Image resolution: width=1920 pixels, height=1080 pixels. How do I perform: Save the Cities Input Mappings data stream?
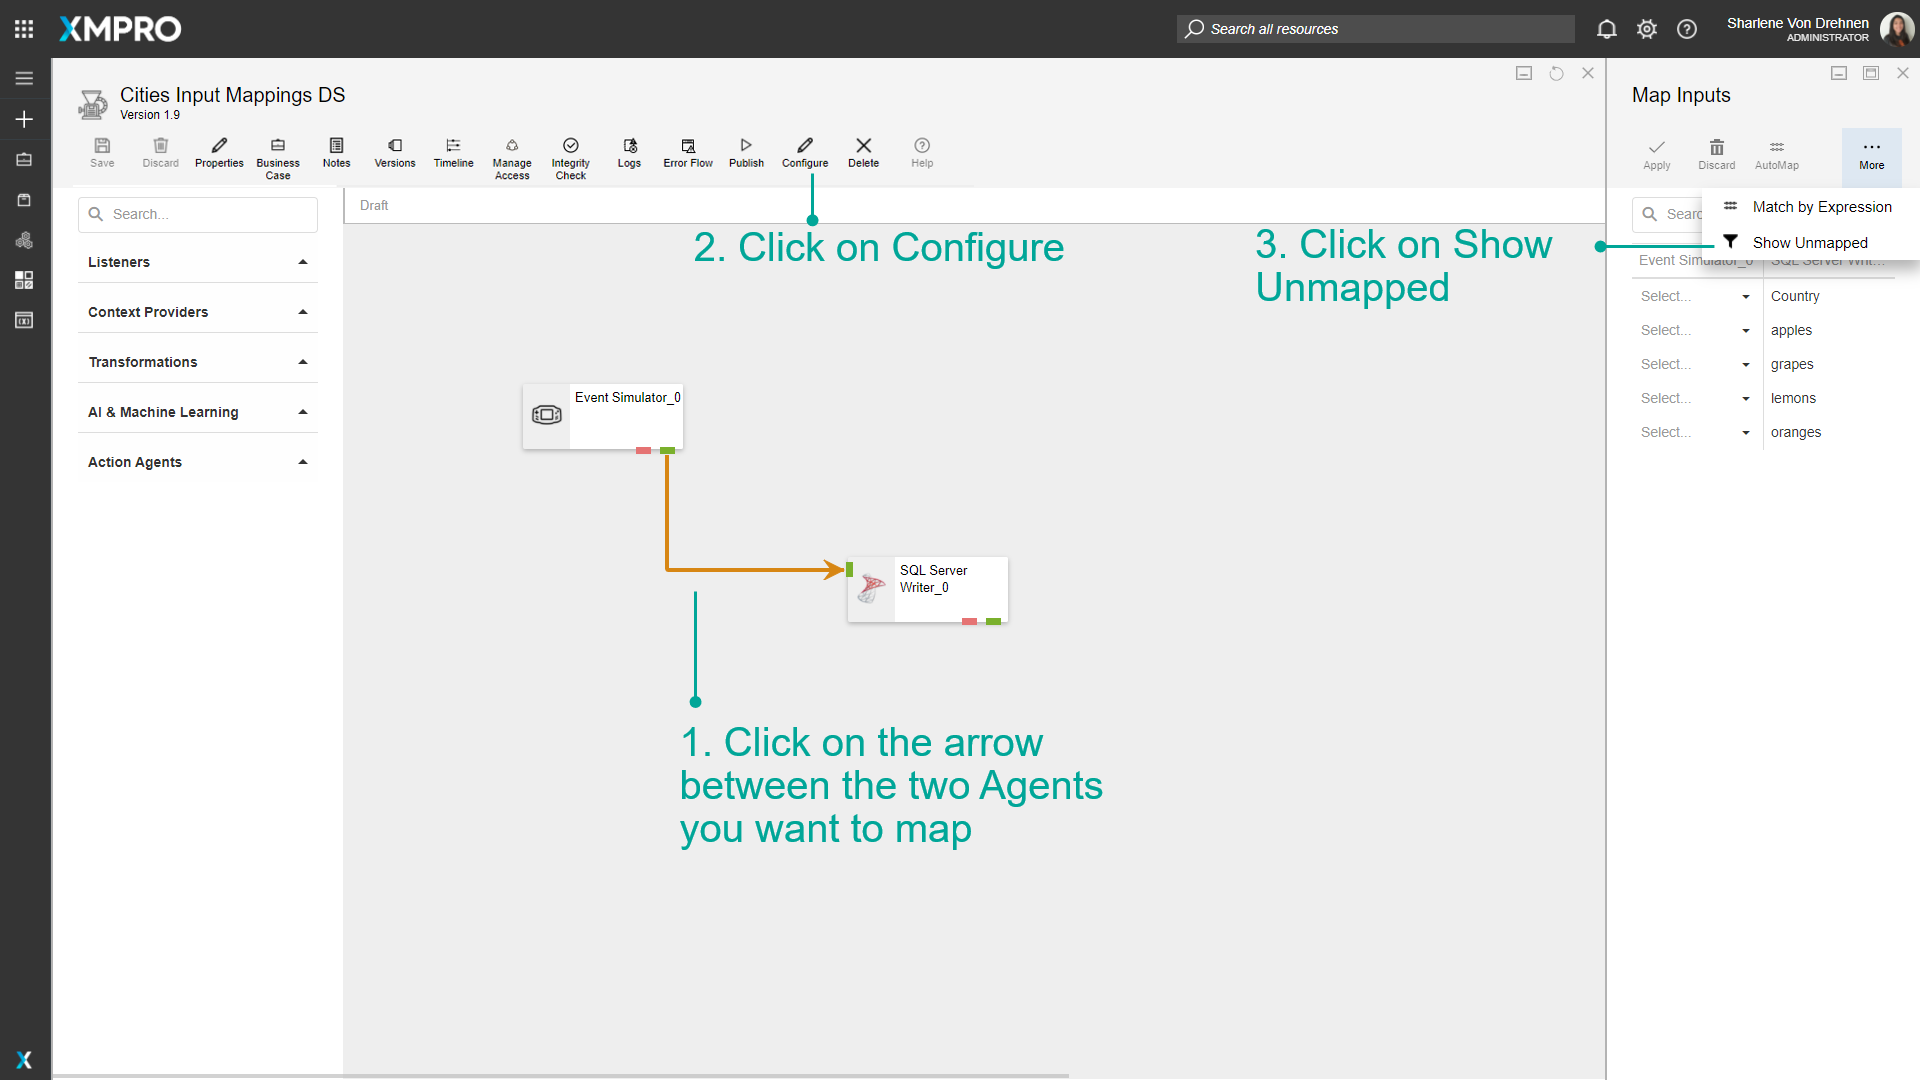pos(102,153)
